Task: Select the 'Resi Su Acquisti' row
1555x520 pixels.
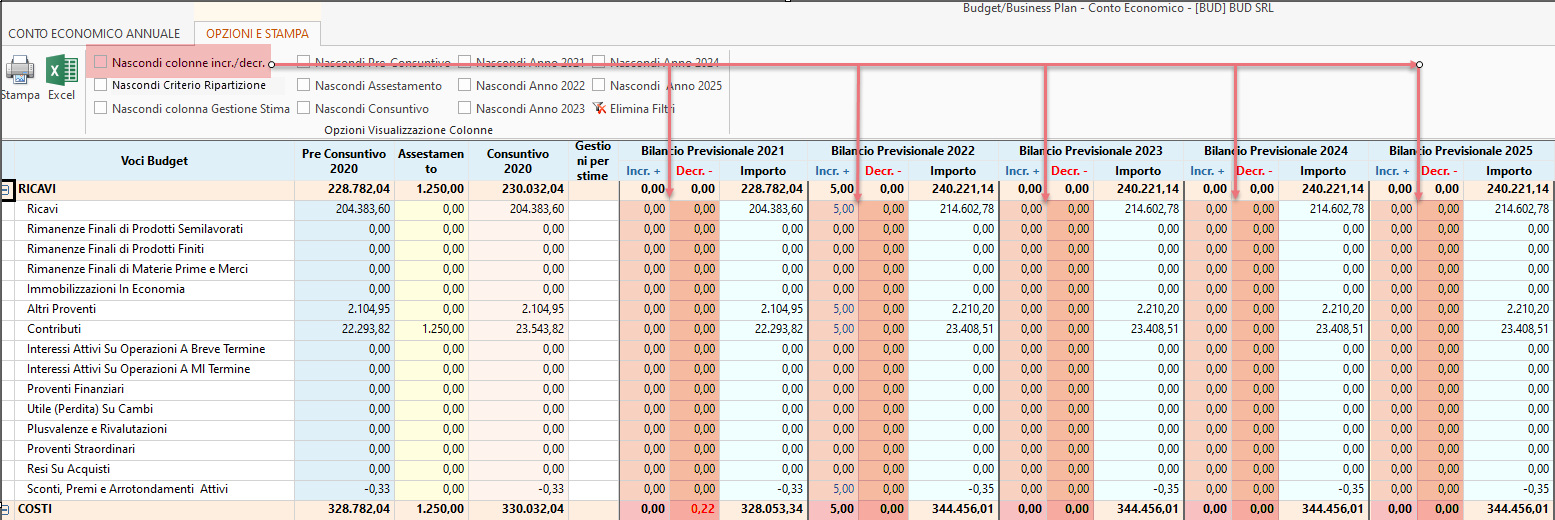Action: point(69,469)
